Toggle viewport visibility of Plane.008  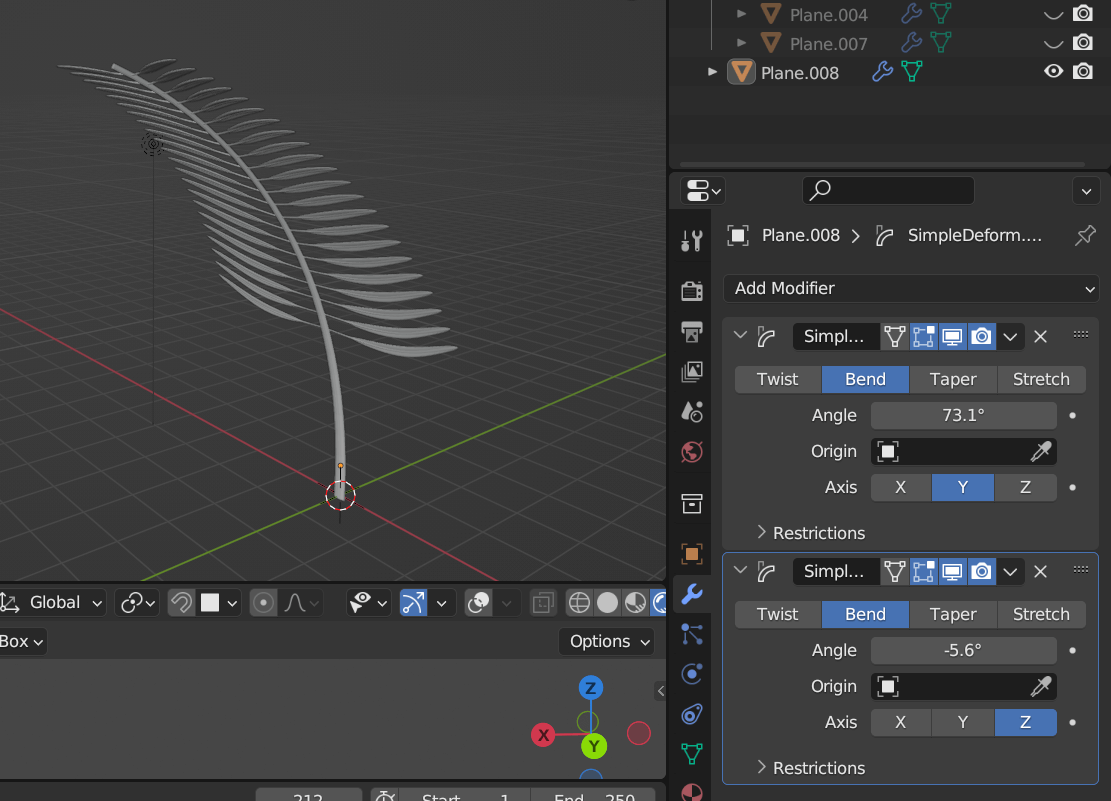[x=1054, y=72]
